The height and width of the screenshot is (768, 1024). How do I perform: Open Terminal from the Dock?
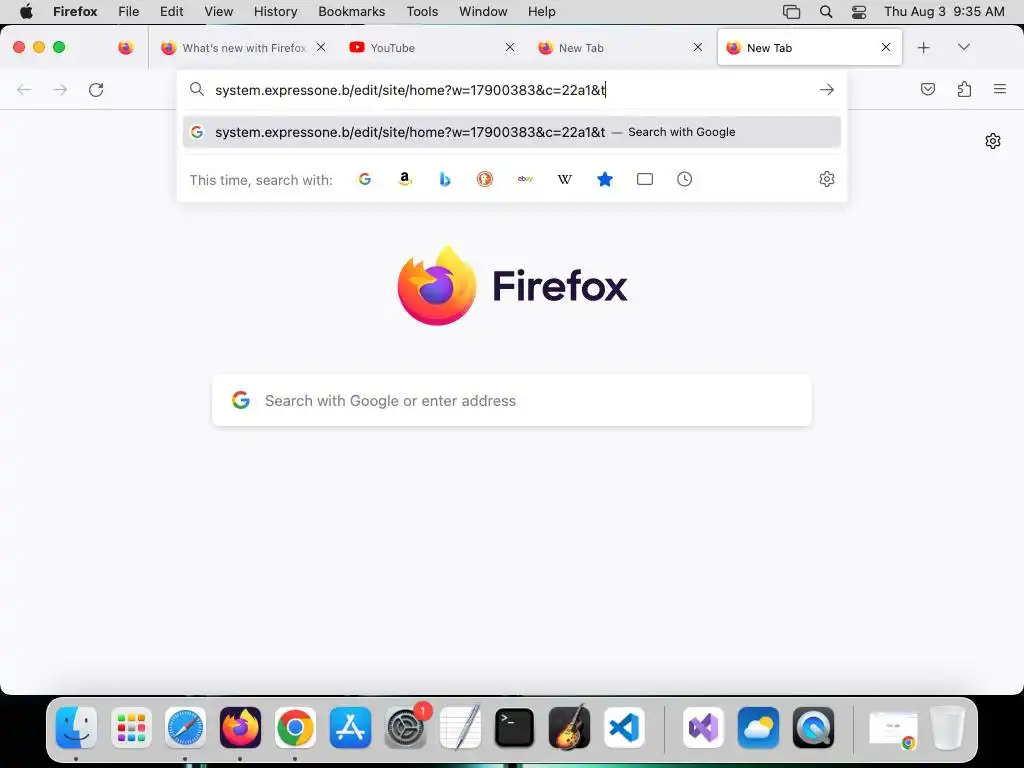[x=515, y=728]
